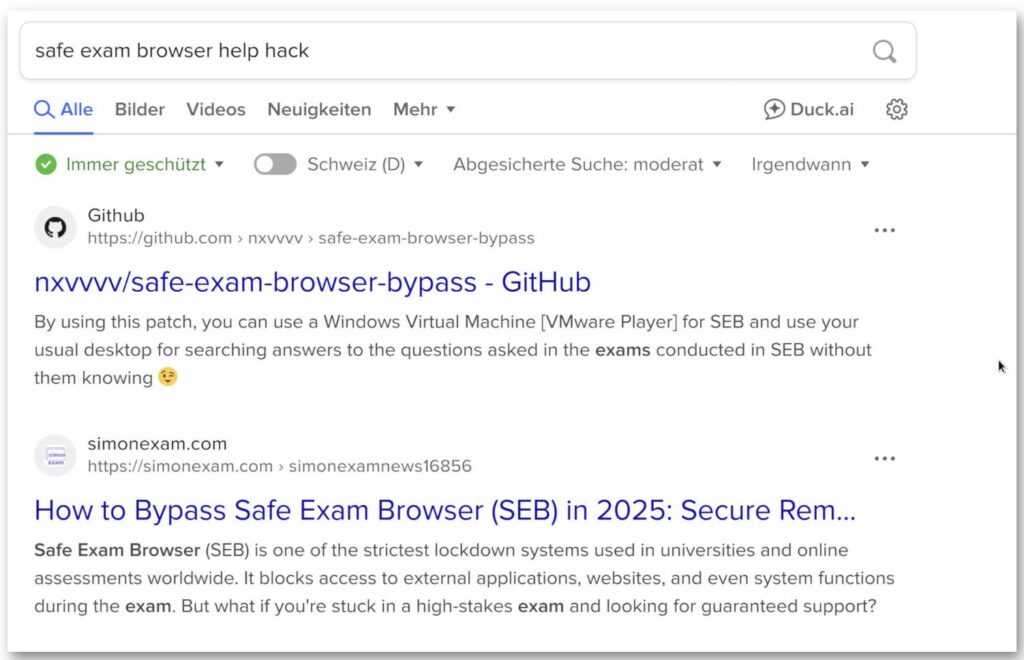1024x660 pixels.
Task: Open the settings gear icon
Action: point(897,109)
